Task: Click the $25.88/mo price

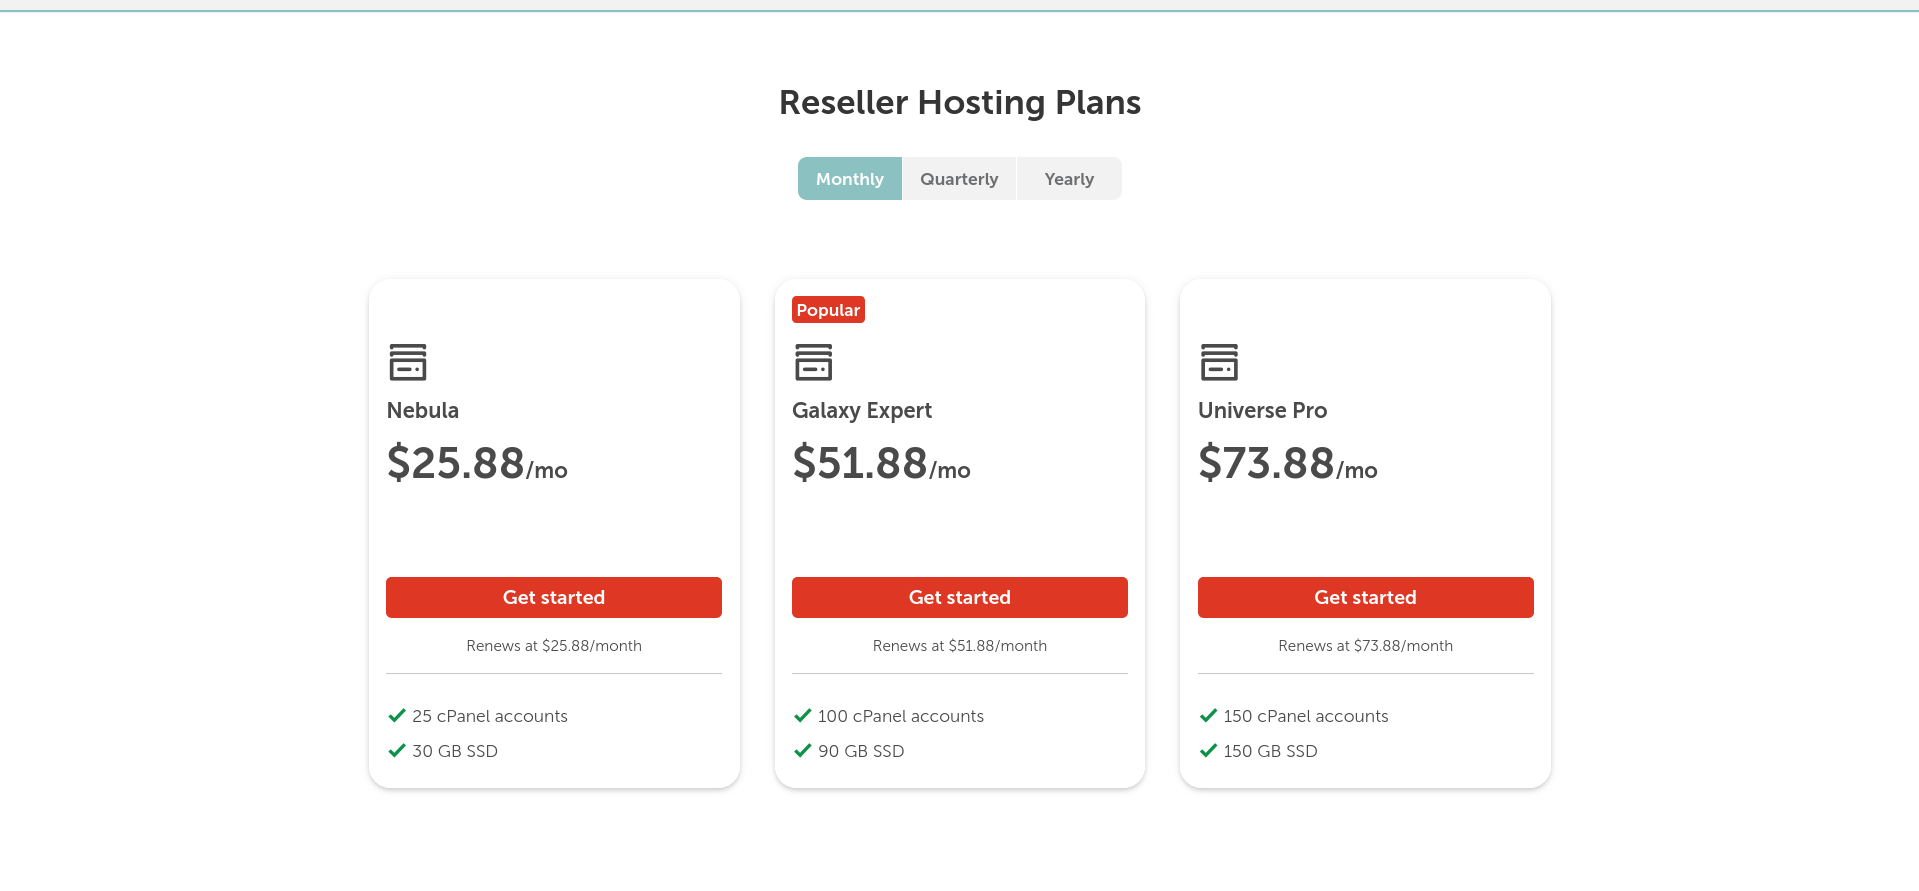Action: 477,463
